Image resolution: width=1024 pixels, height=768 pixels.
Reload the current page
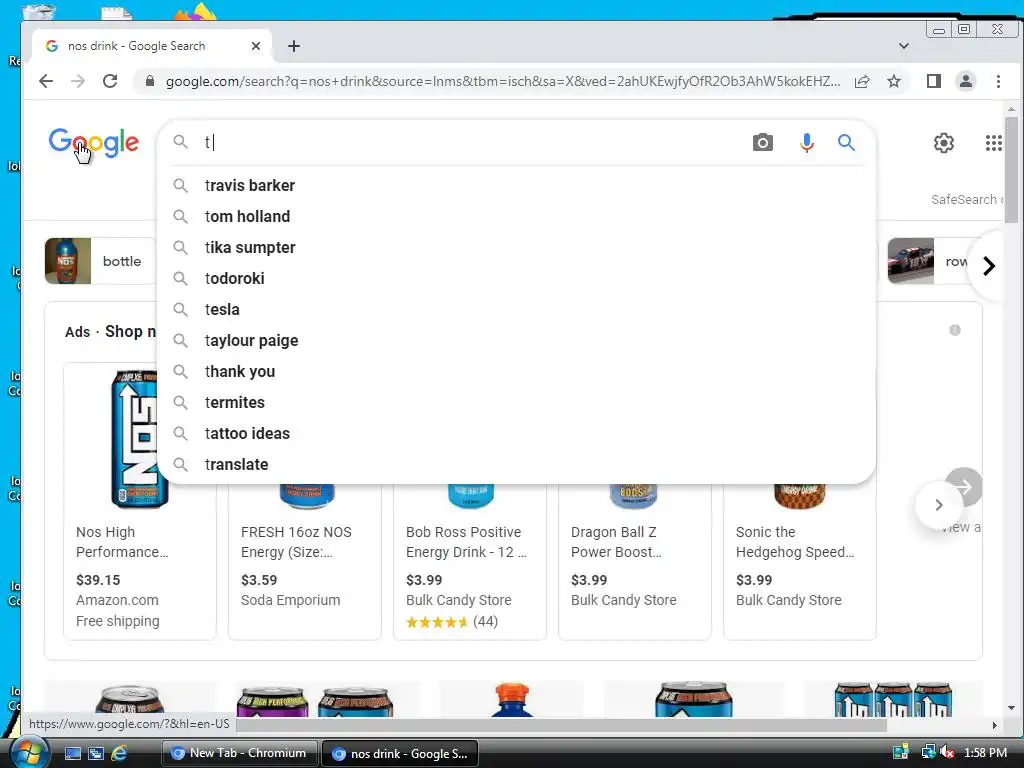pos(110,81)
